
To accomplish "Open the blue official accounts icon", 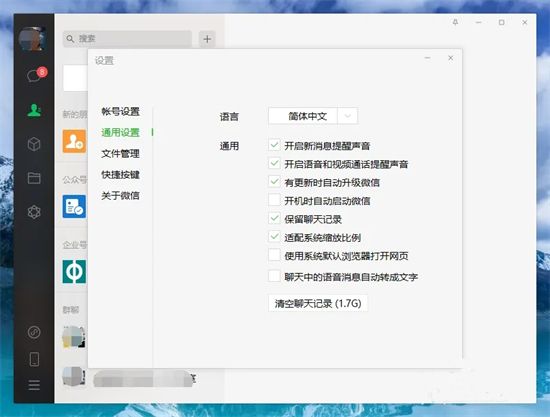I will (74, 207).
